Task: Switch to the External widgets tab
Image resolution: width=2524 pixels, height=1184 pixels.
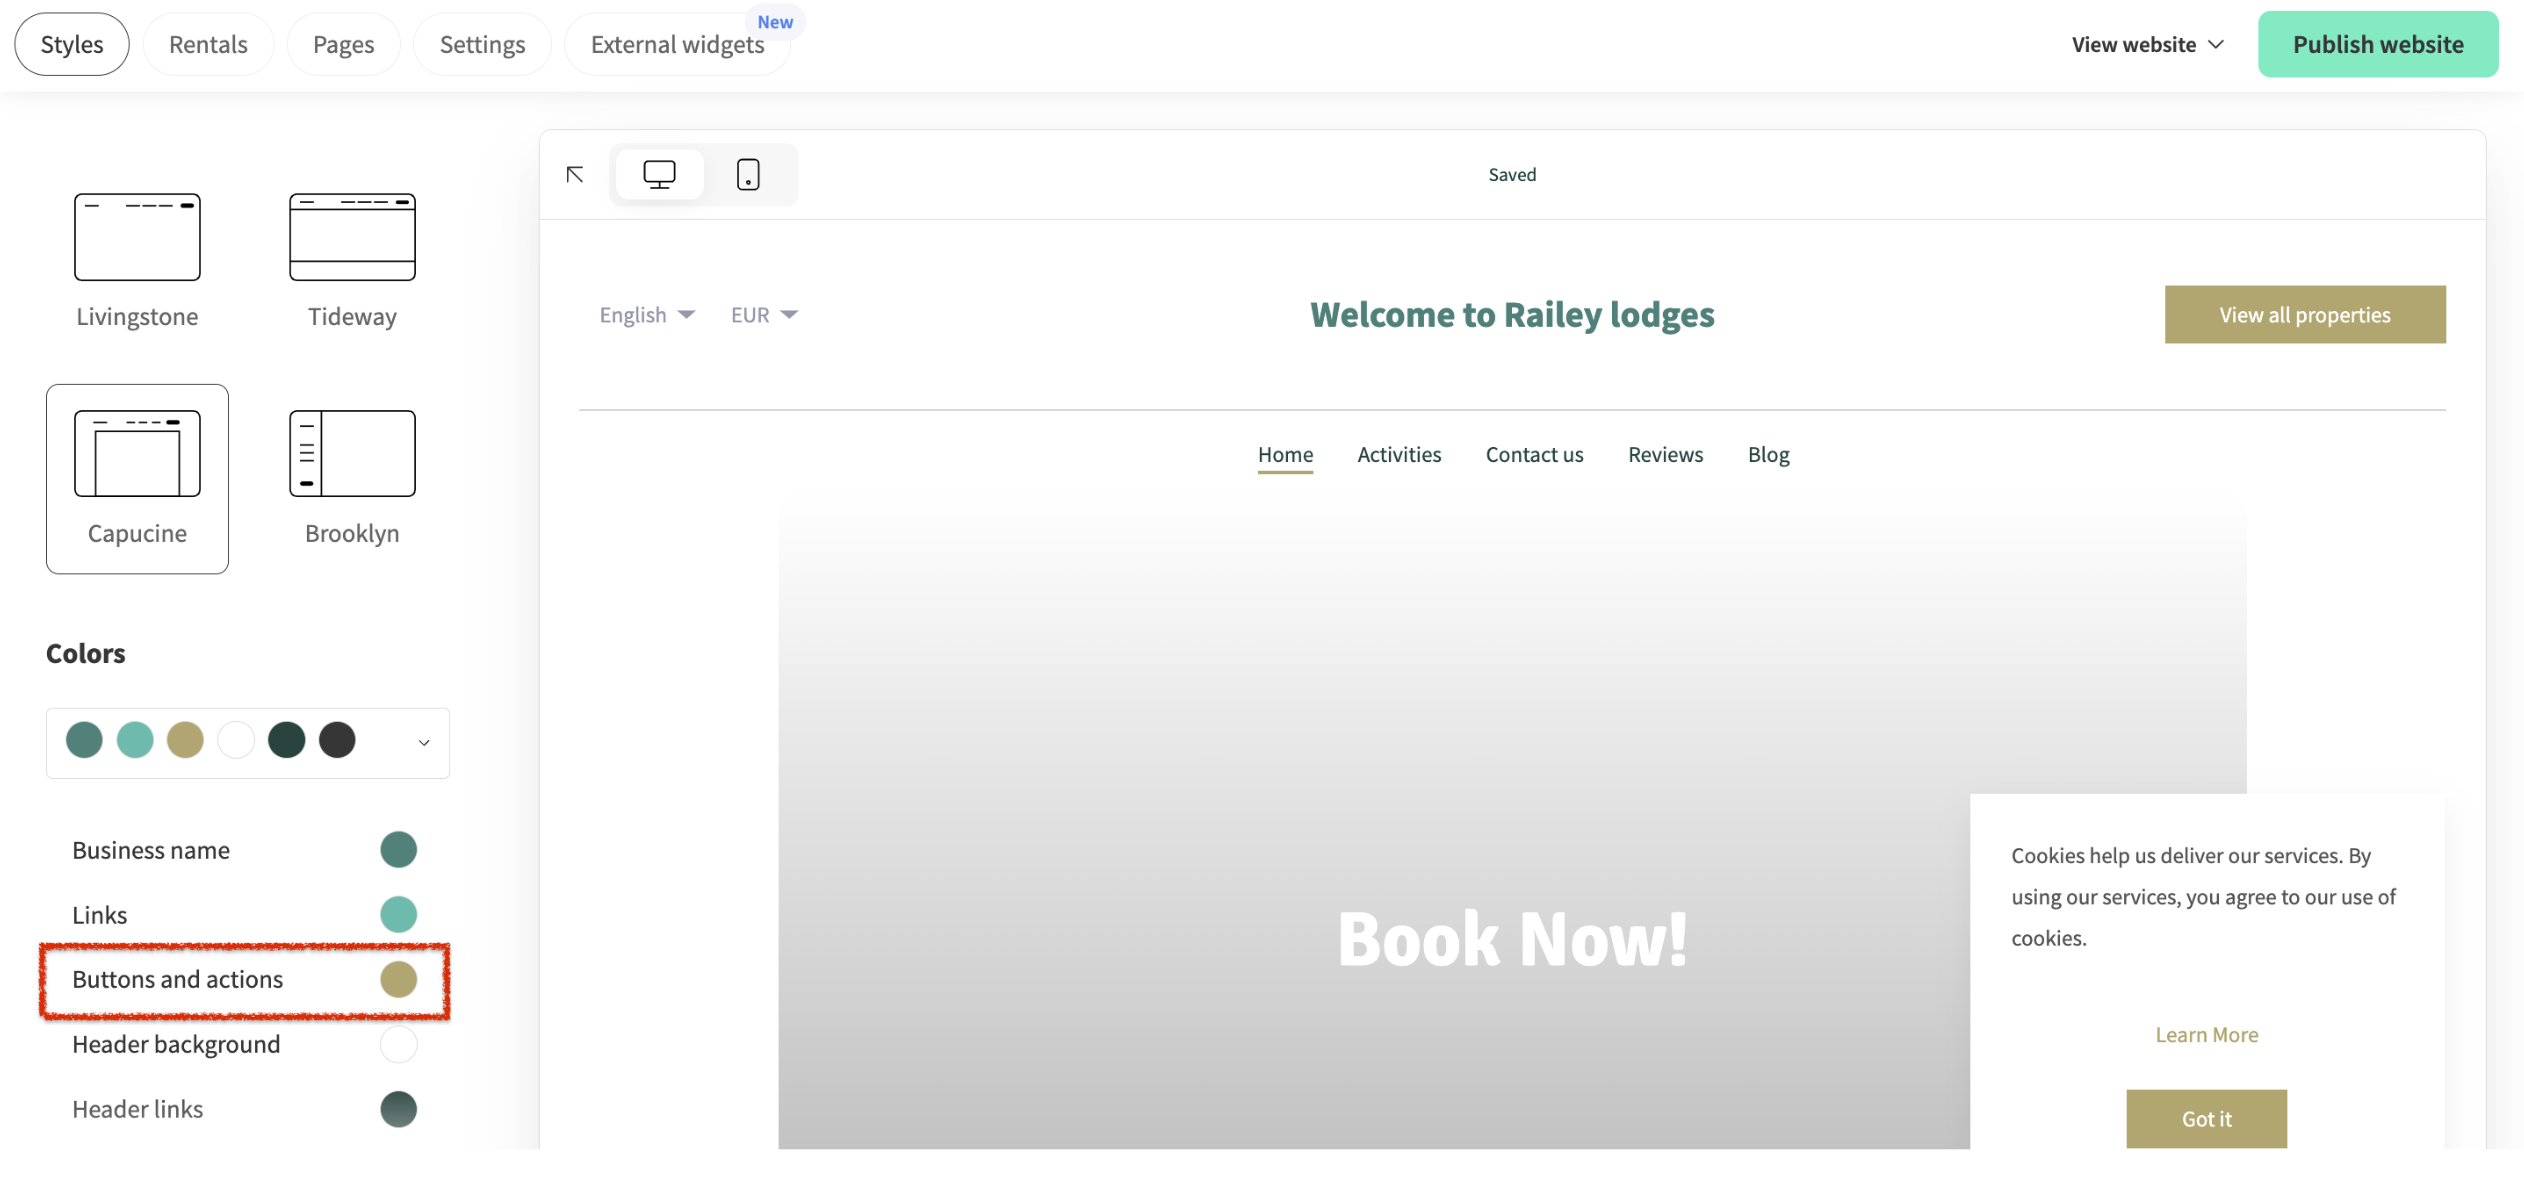Action: click(677, 44)
